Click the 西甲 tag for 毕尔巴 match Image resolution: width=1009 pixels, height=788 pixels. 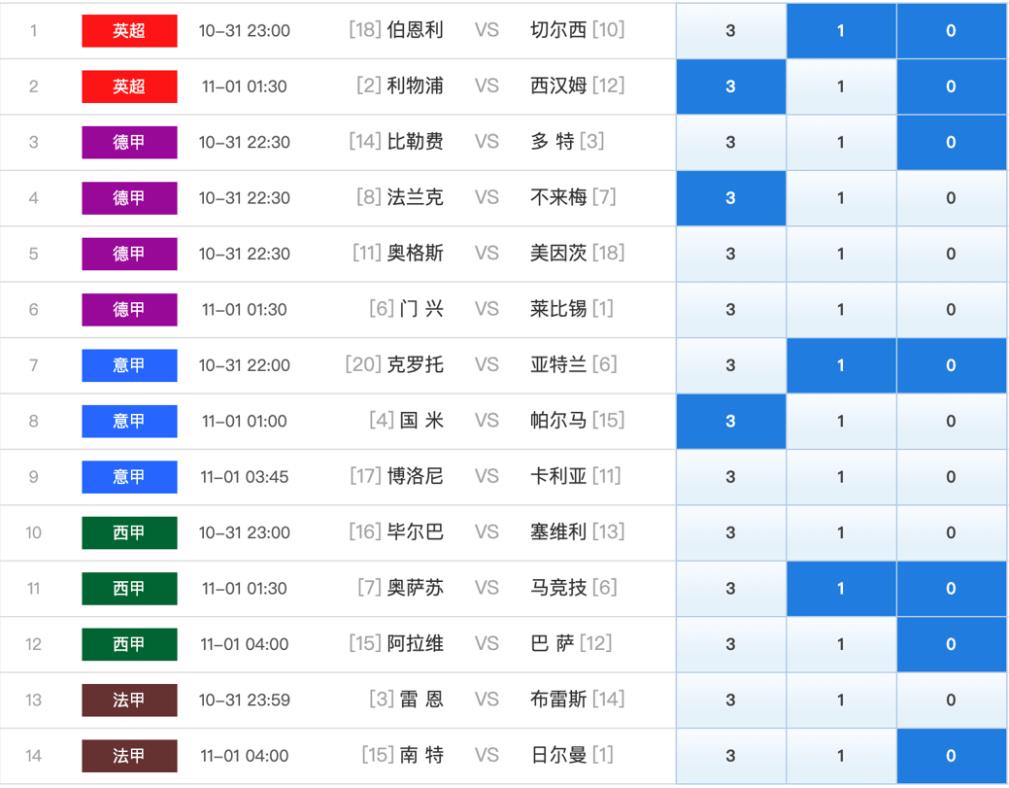click(x=129, y=533)
